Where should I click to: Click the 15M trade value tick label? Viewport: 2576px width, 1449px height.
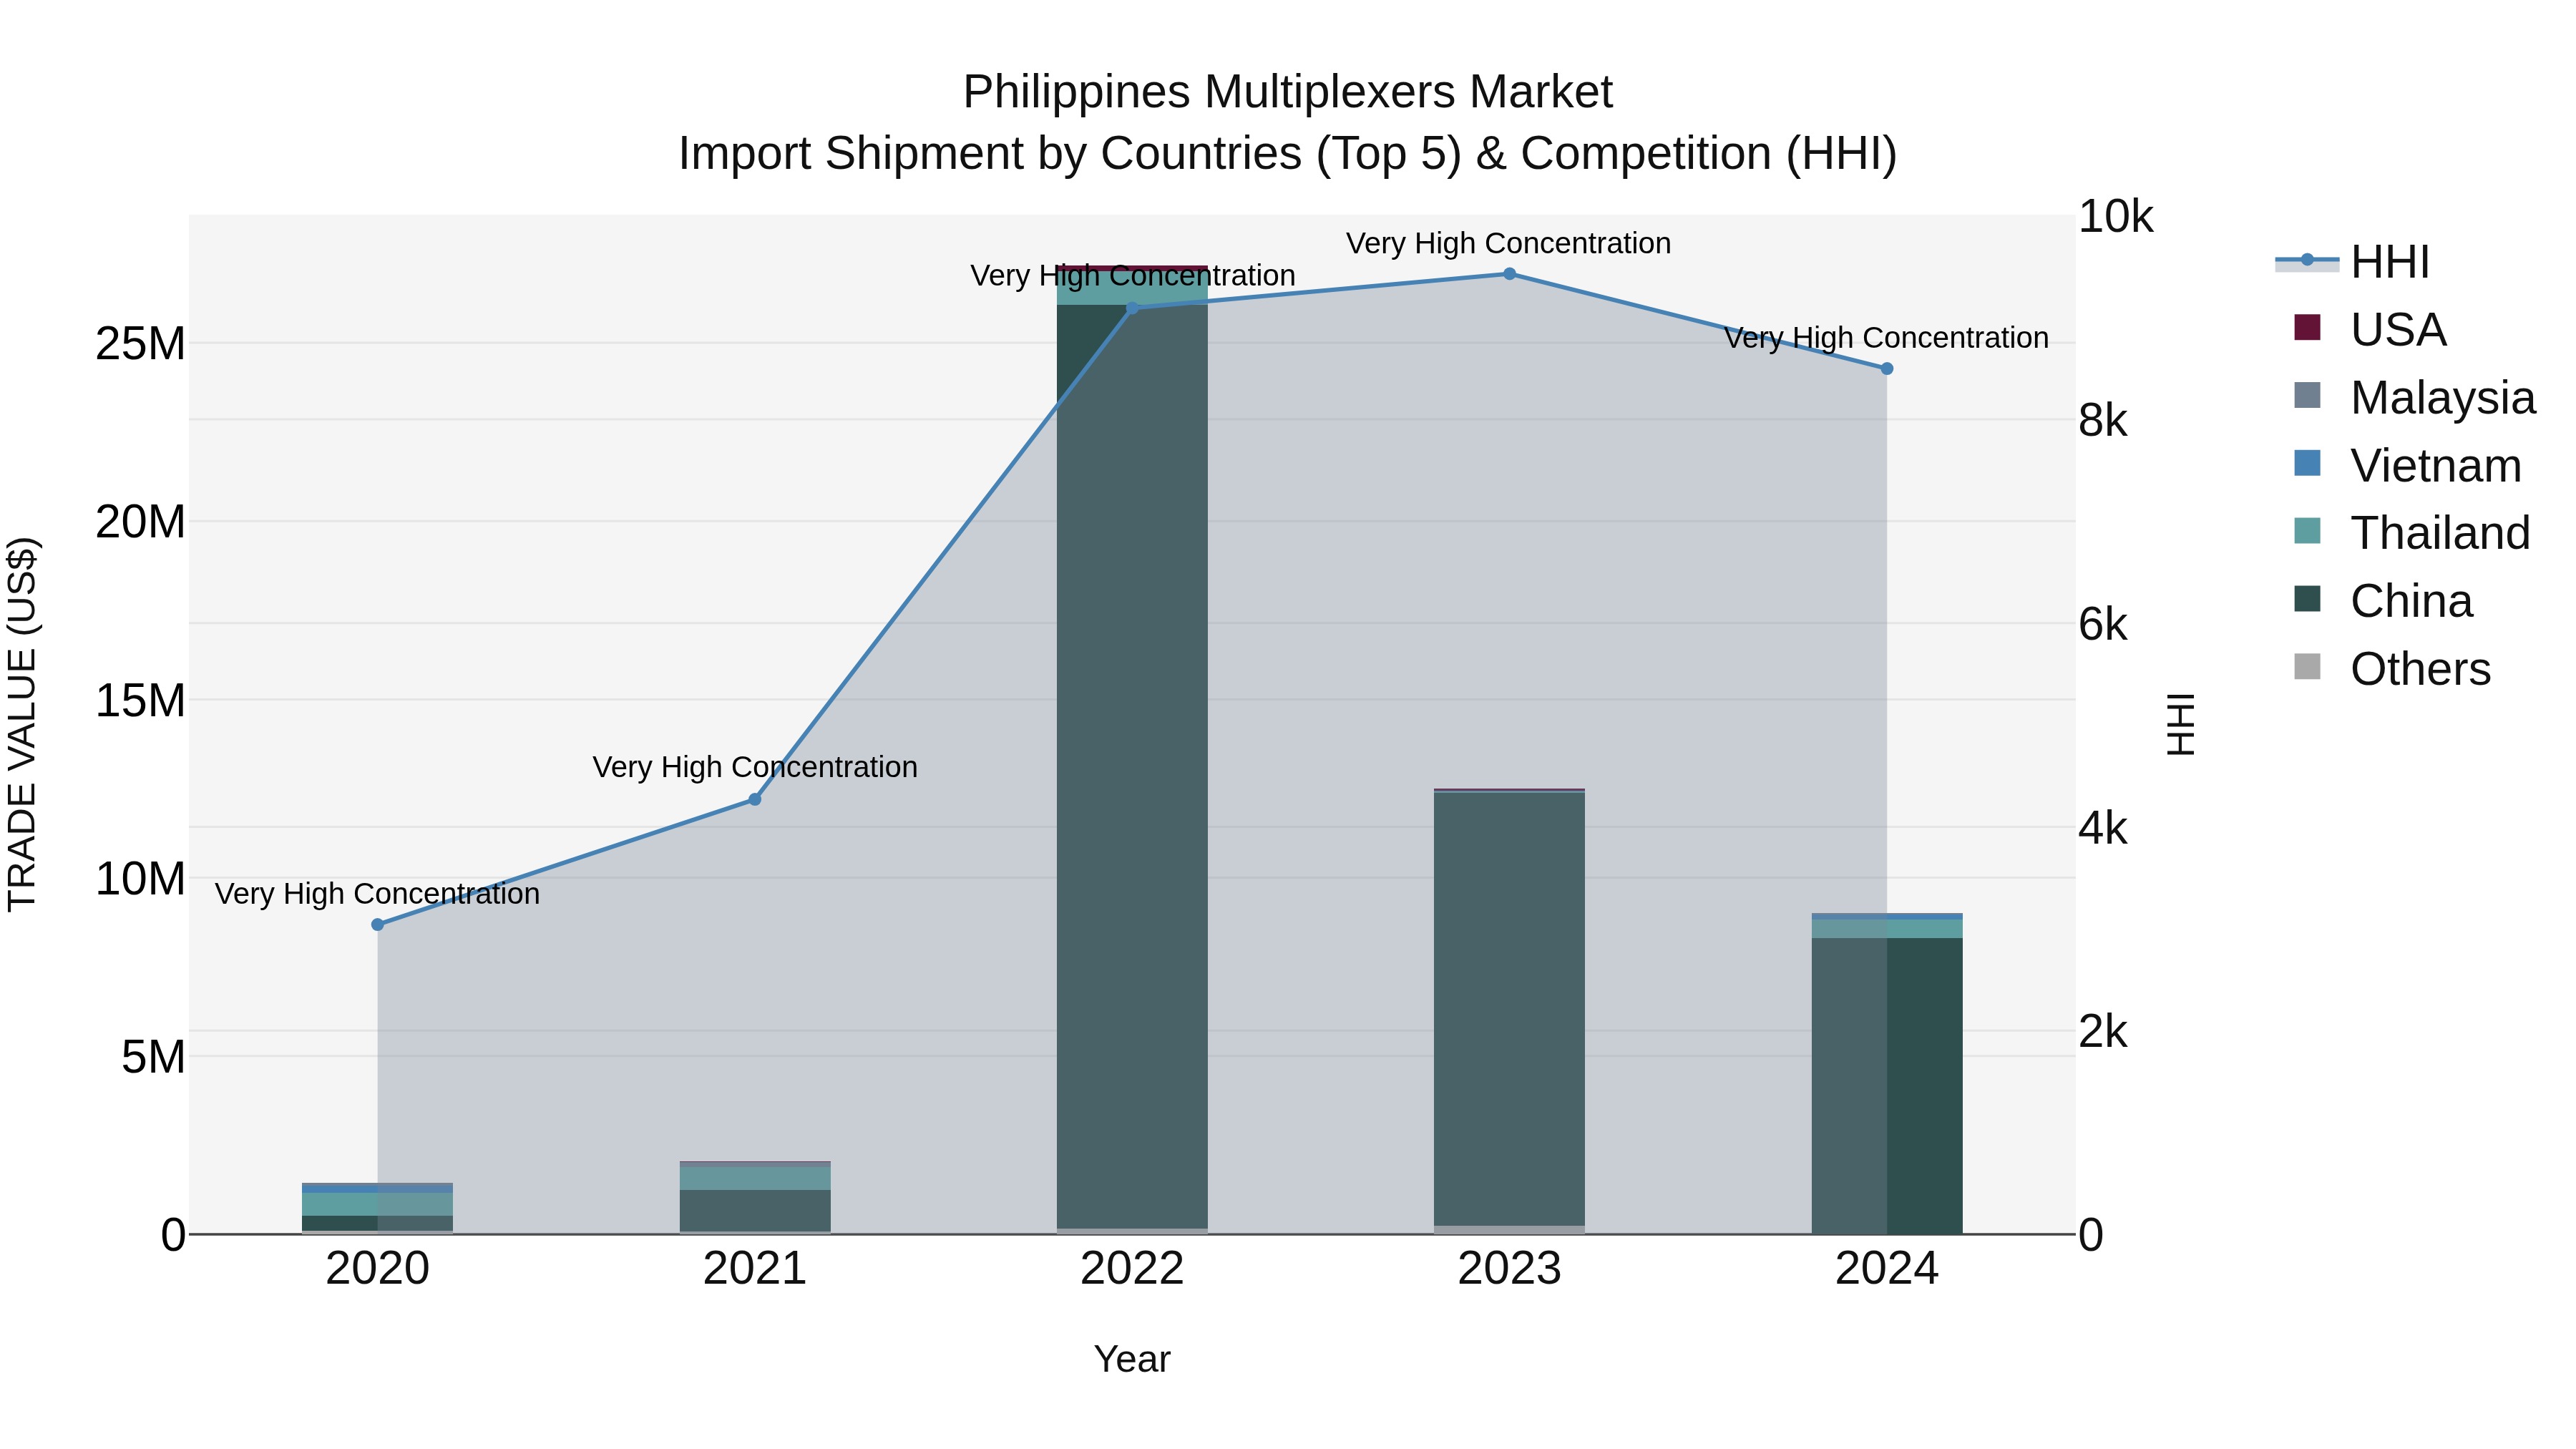(140, 700)
